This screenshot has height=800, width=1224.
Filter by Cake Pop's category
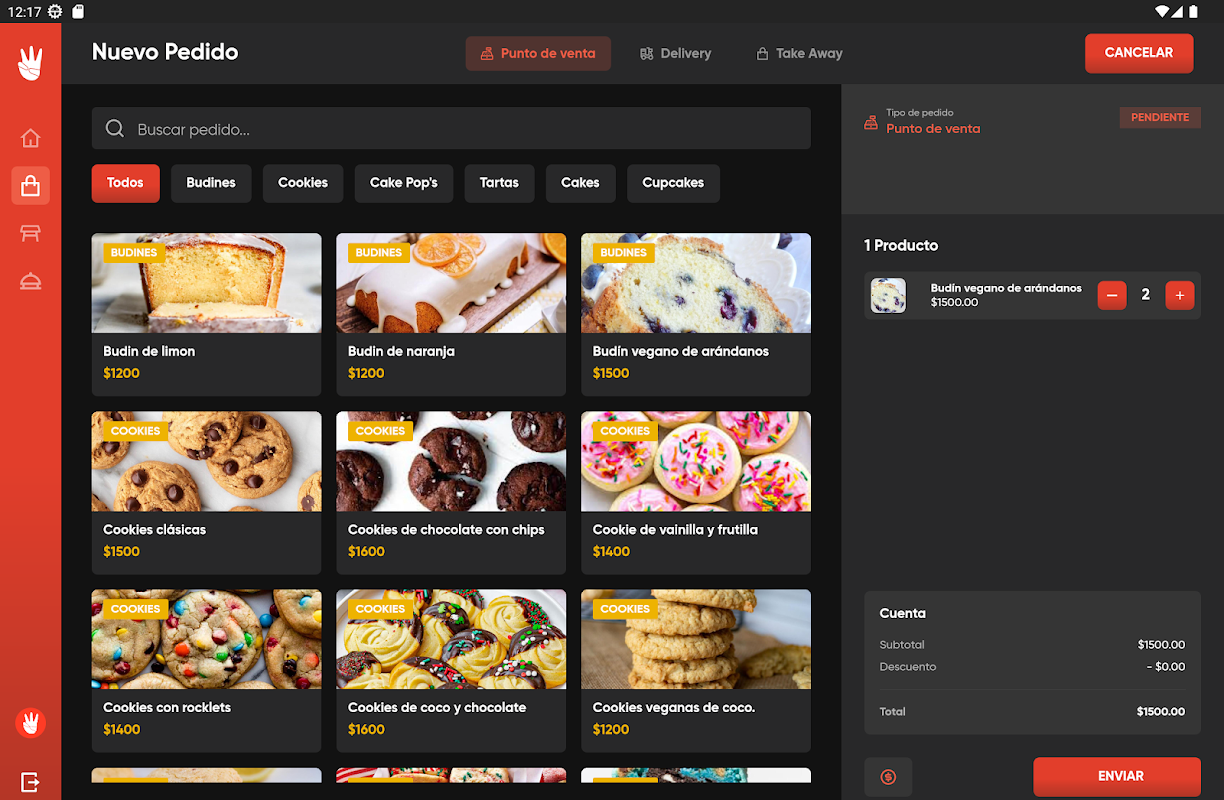(404, 183)
